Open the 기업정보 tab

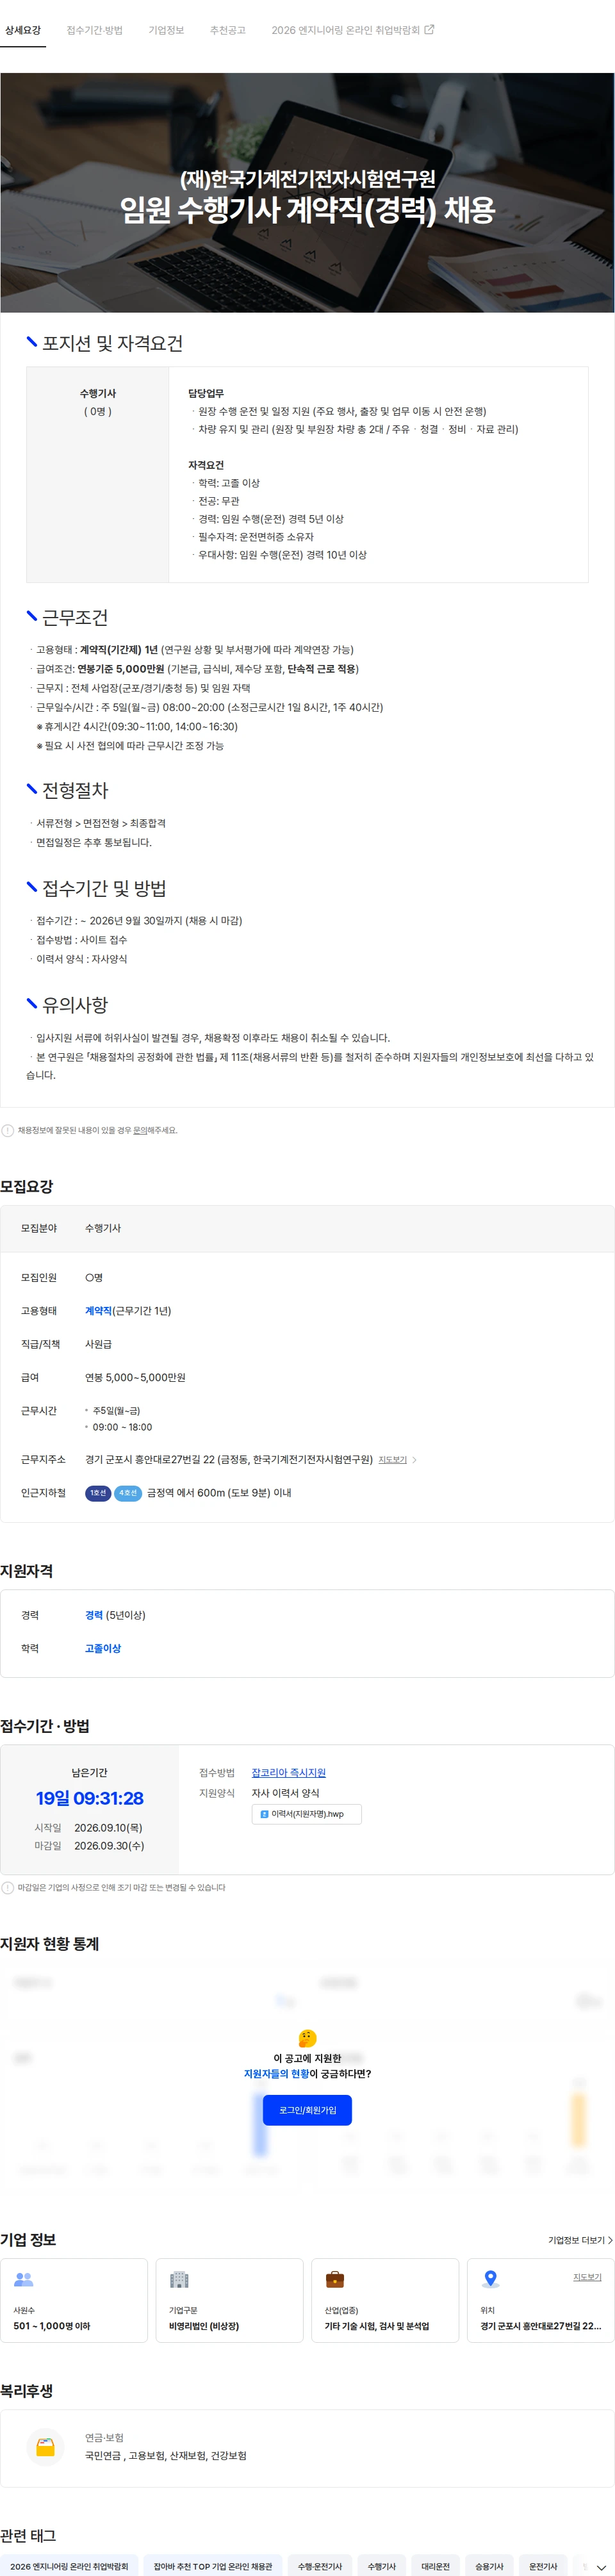pyautogui.click(x=166, y=30)
